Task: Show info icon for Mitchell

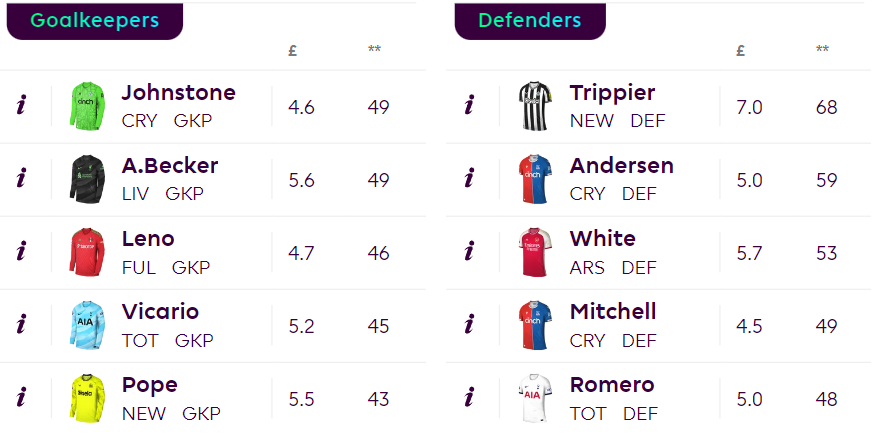Action: click(469, 325)
